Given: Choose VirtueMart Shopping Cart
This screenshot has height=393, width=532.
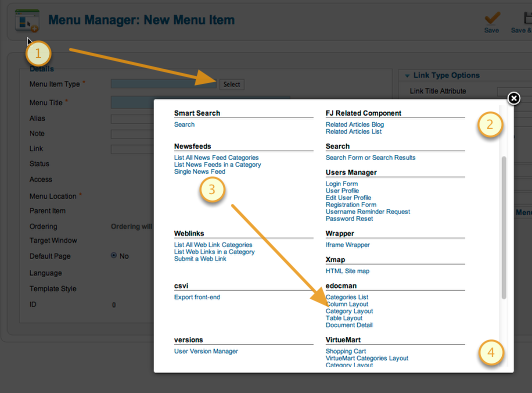Looking at the screenshot, I should 346,351.
